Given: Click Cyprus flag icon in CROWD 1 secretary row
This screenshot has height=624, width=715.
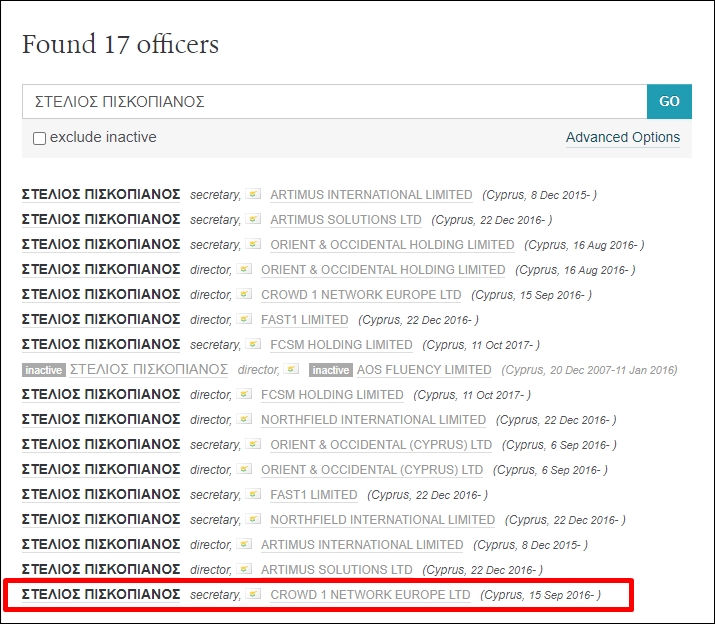Looking at the screenshot, I should tap(253, 594).
